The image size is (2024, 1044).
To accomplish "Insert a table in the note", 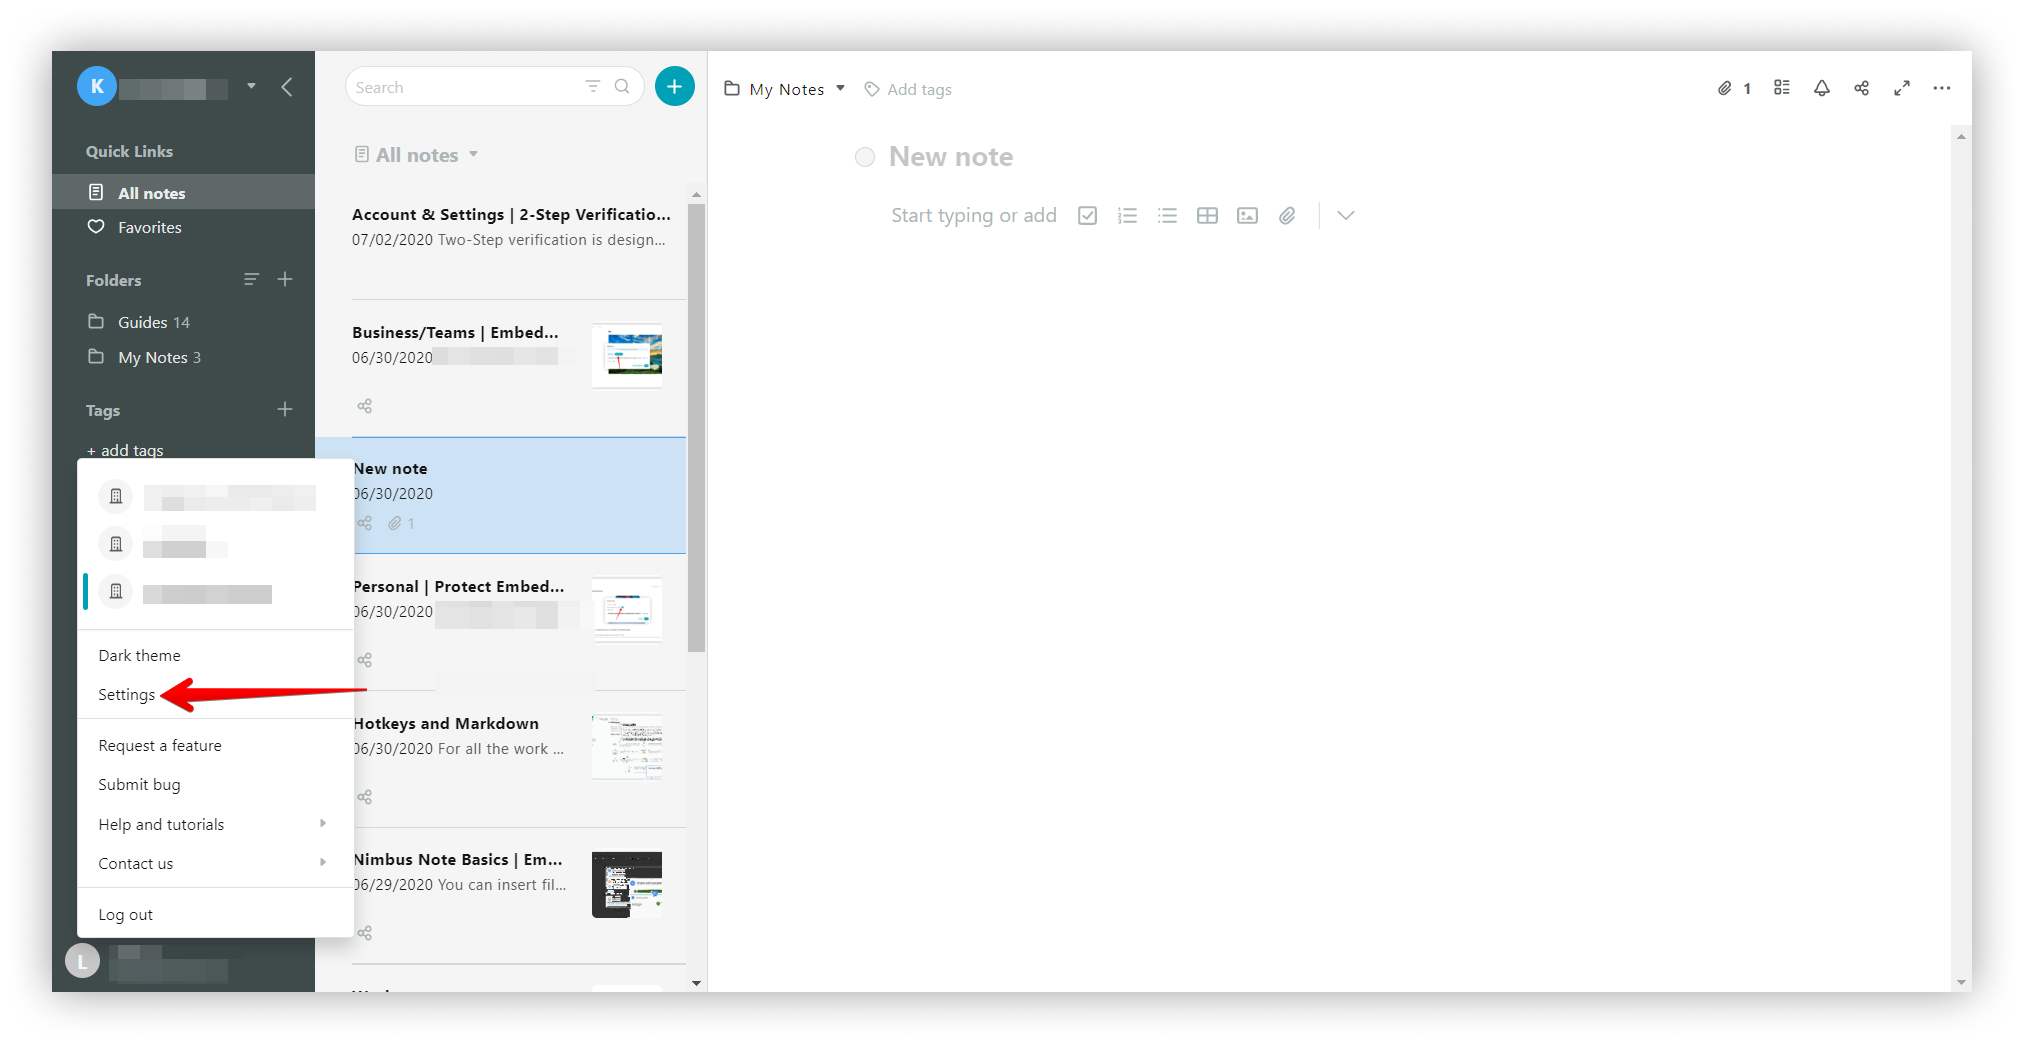I will tap(1208, 215).
